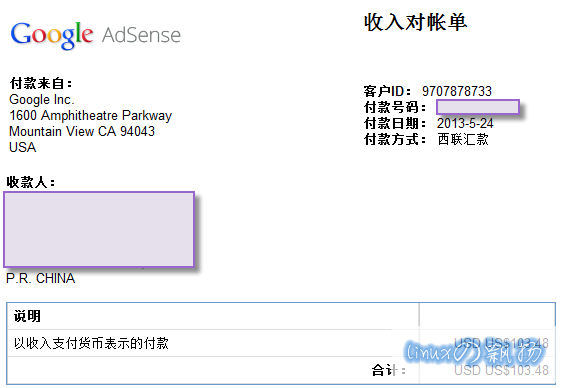The height and width of the screenshot is (388, 565).
Task: Click the 1600 Amphitheatre Parkway address line
Action: coord(91,115)
